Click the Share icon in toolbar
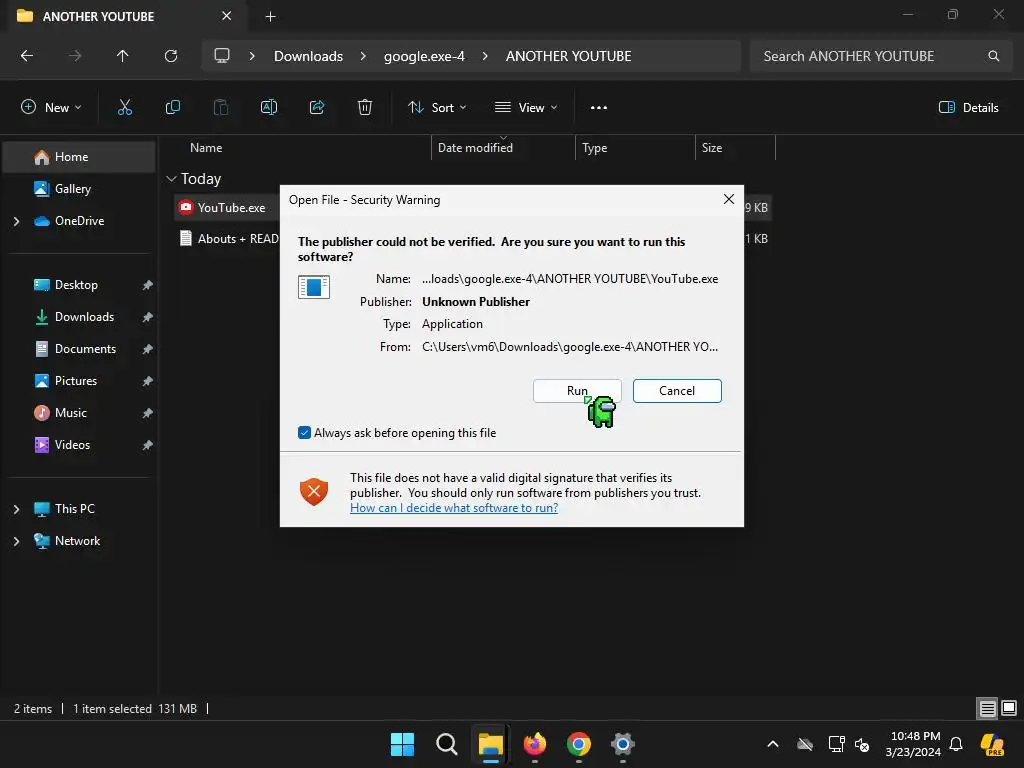The width and height of the screenshot is (1024, 768). tap(317, 108)
